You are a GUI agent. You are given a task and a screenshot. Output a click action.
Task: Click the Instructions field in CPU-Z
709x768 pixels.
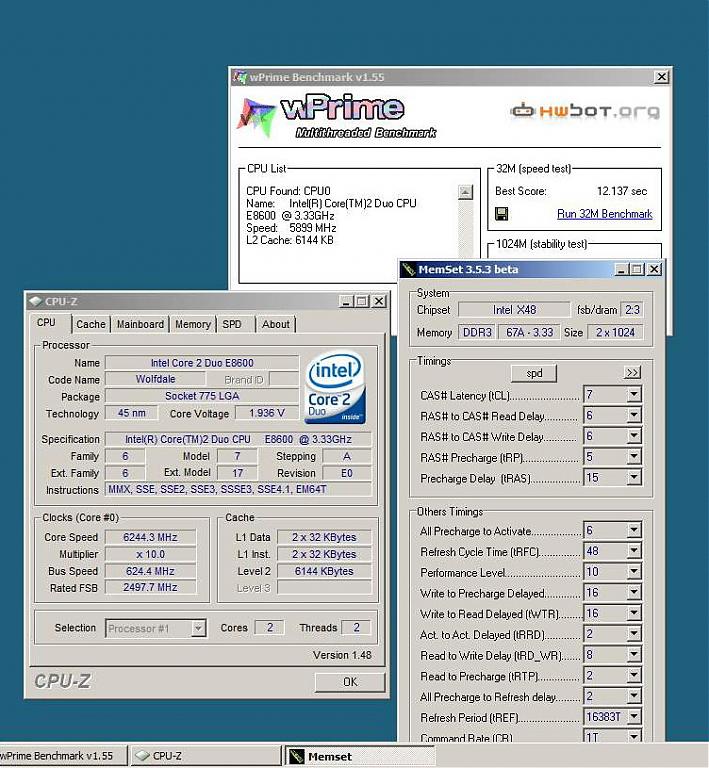click(x=238, y=489)
